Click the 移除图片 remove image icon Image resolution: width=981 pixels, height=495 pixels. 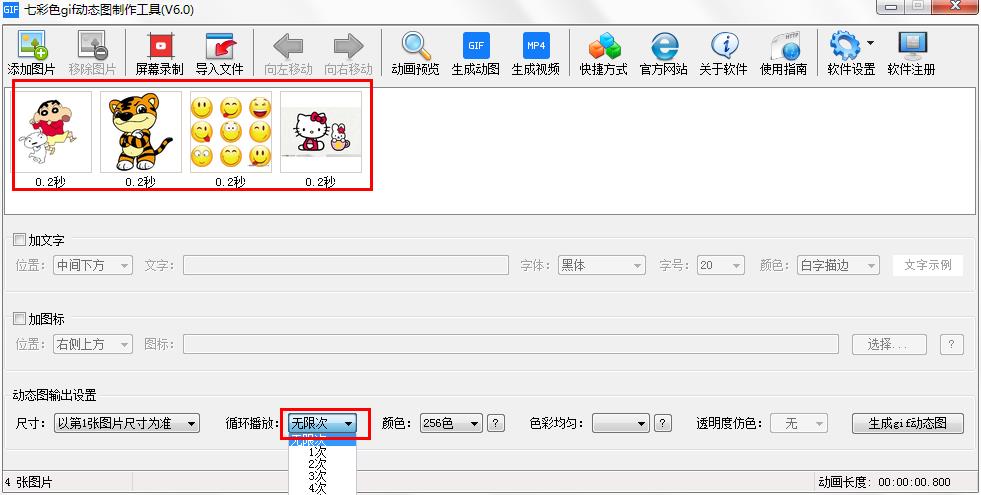(92, 46)
